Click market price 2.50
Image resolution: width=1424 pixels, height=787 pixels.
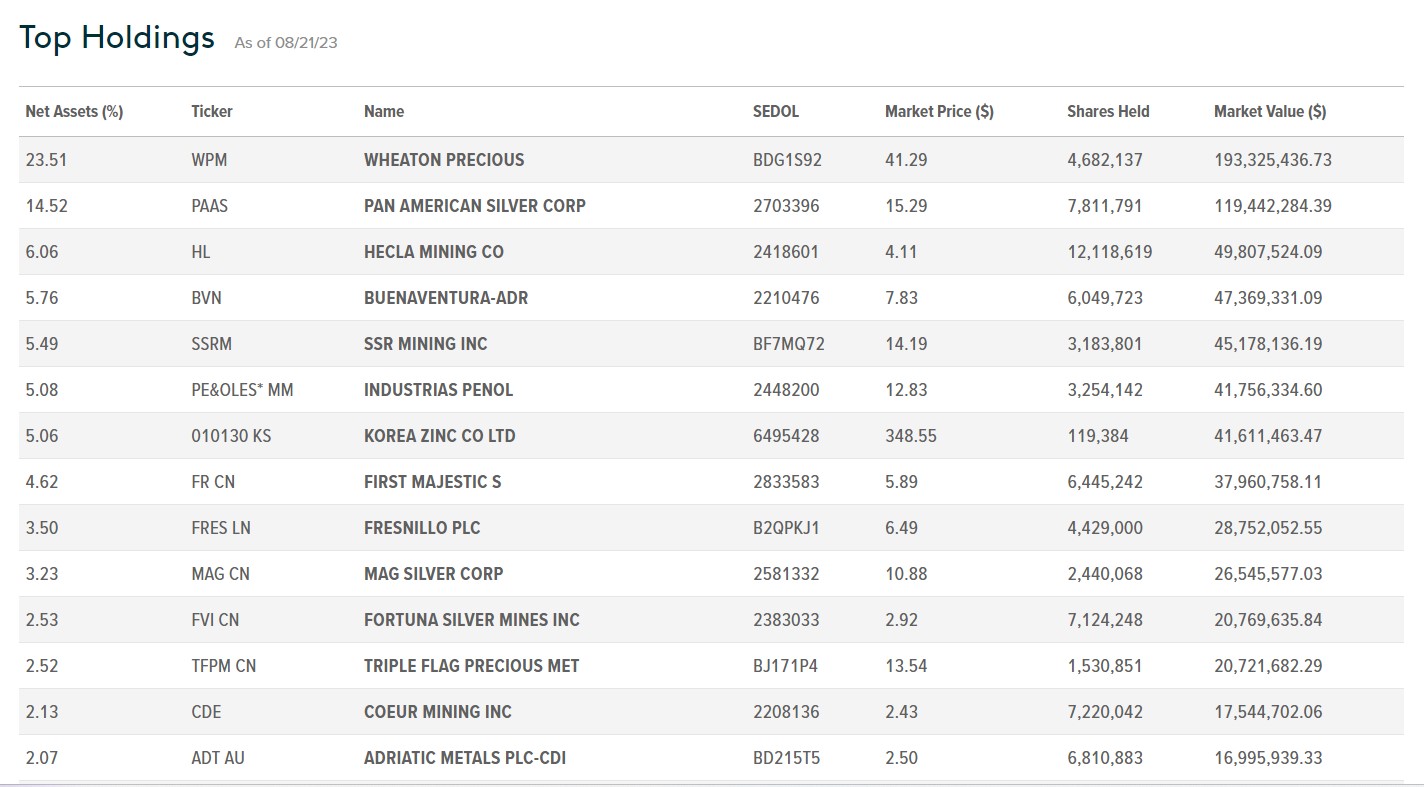pyautogui.click(x=901, y=758)
